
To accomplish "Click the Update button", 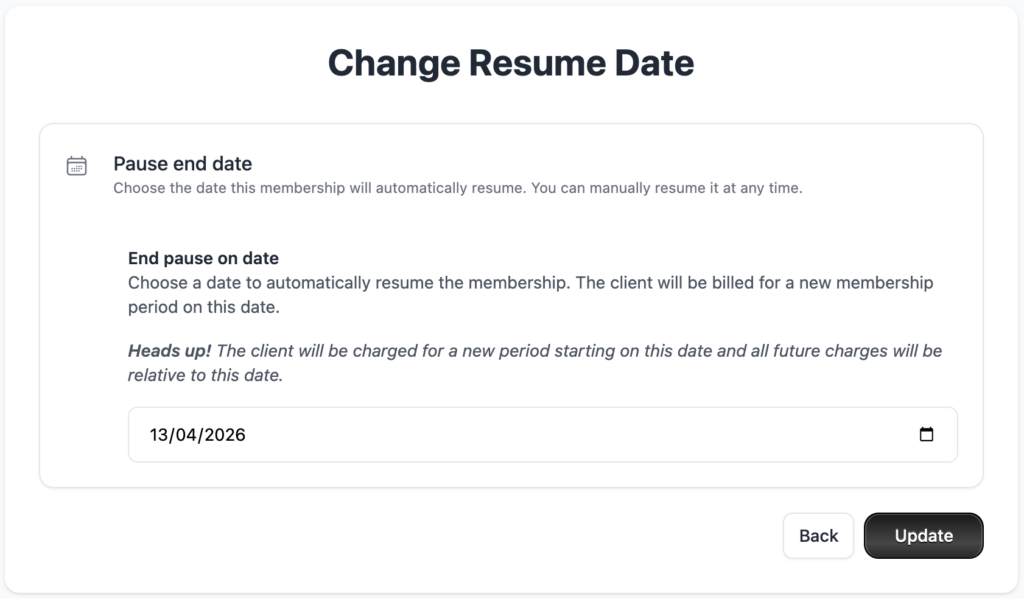I will click(923, 536).
